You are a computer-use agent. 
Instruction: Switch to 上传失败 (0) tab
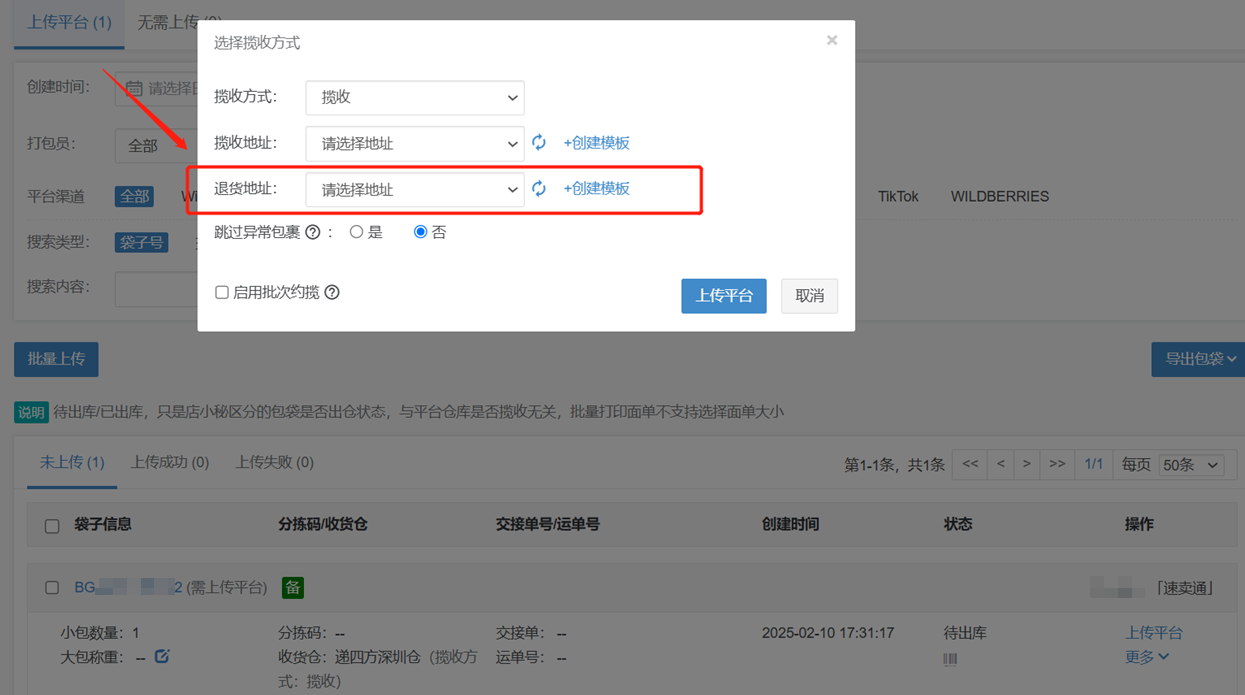274,462
